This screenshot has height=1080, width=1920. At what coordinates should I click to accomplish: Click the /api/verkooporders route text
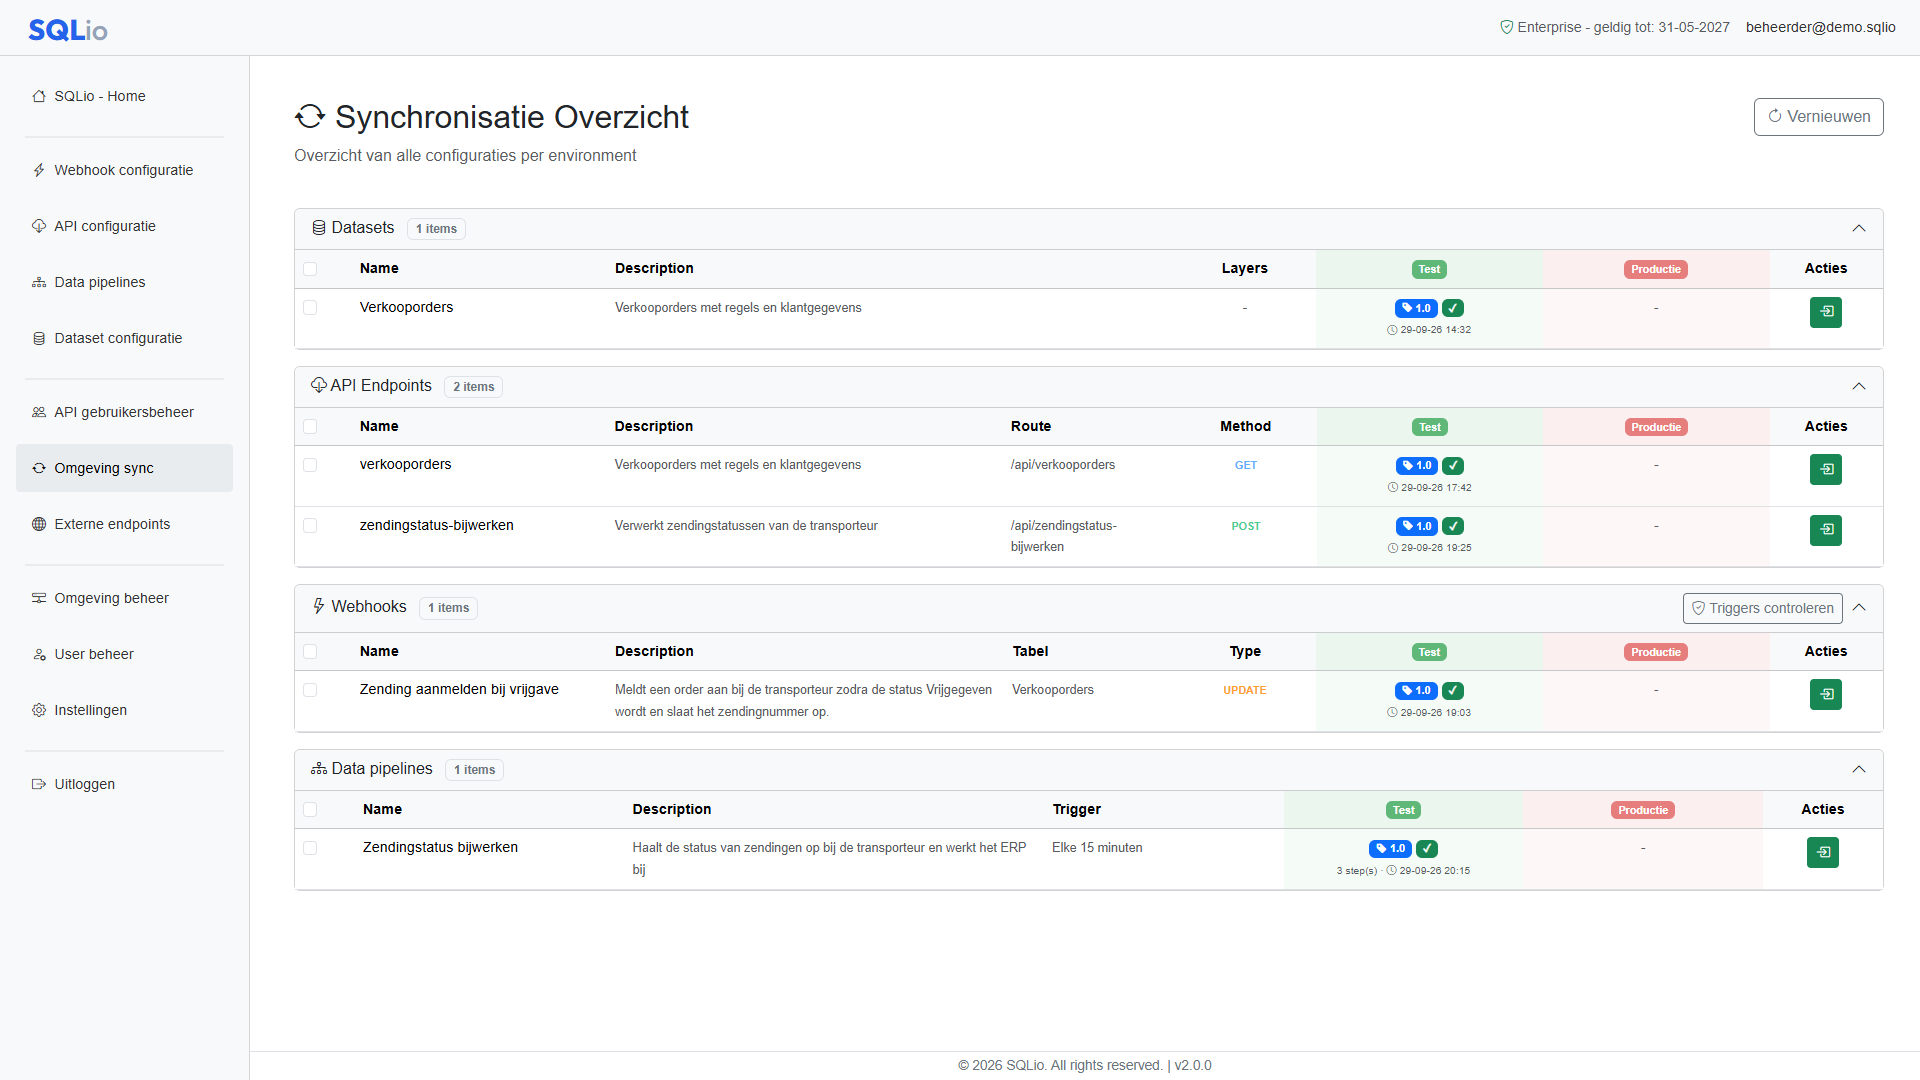1062,465
